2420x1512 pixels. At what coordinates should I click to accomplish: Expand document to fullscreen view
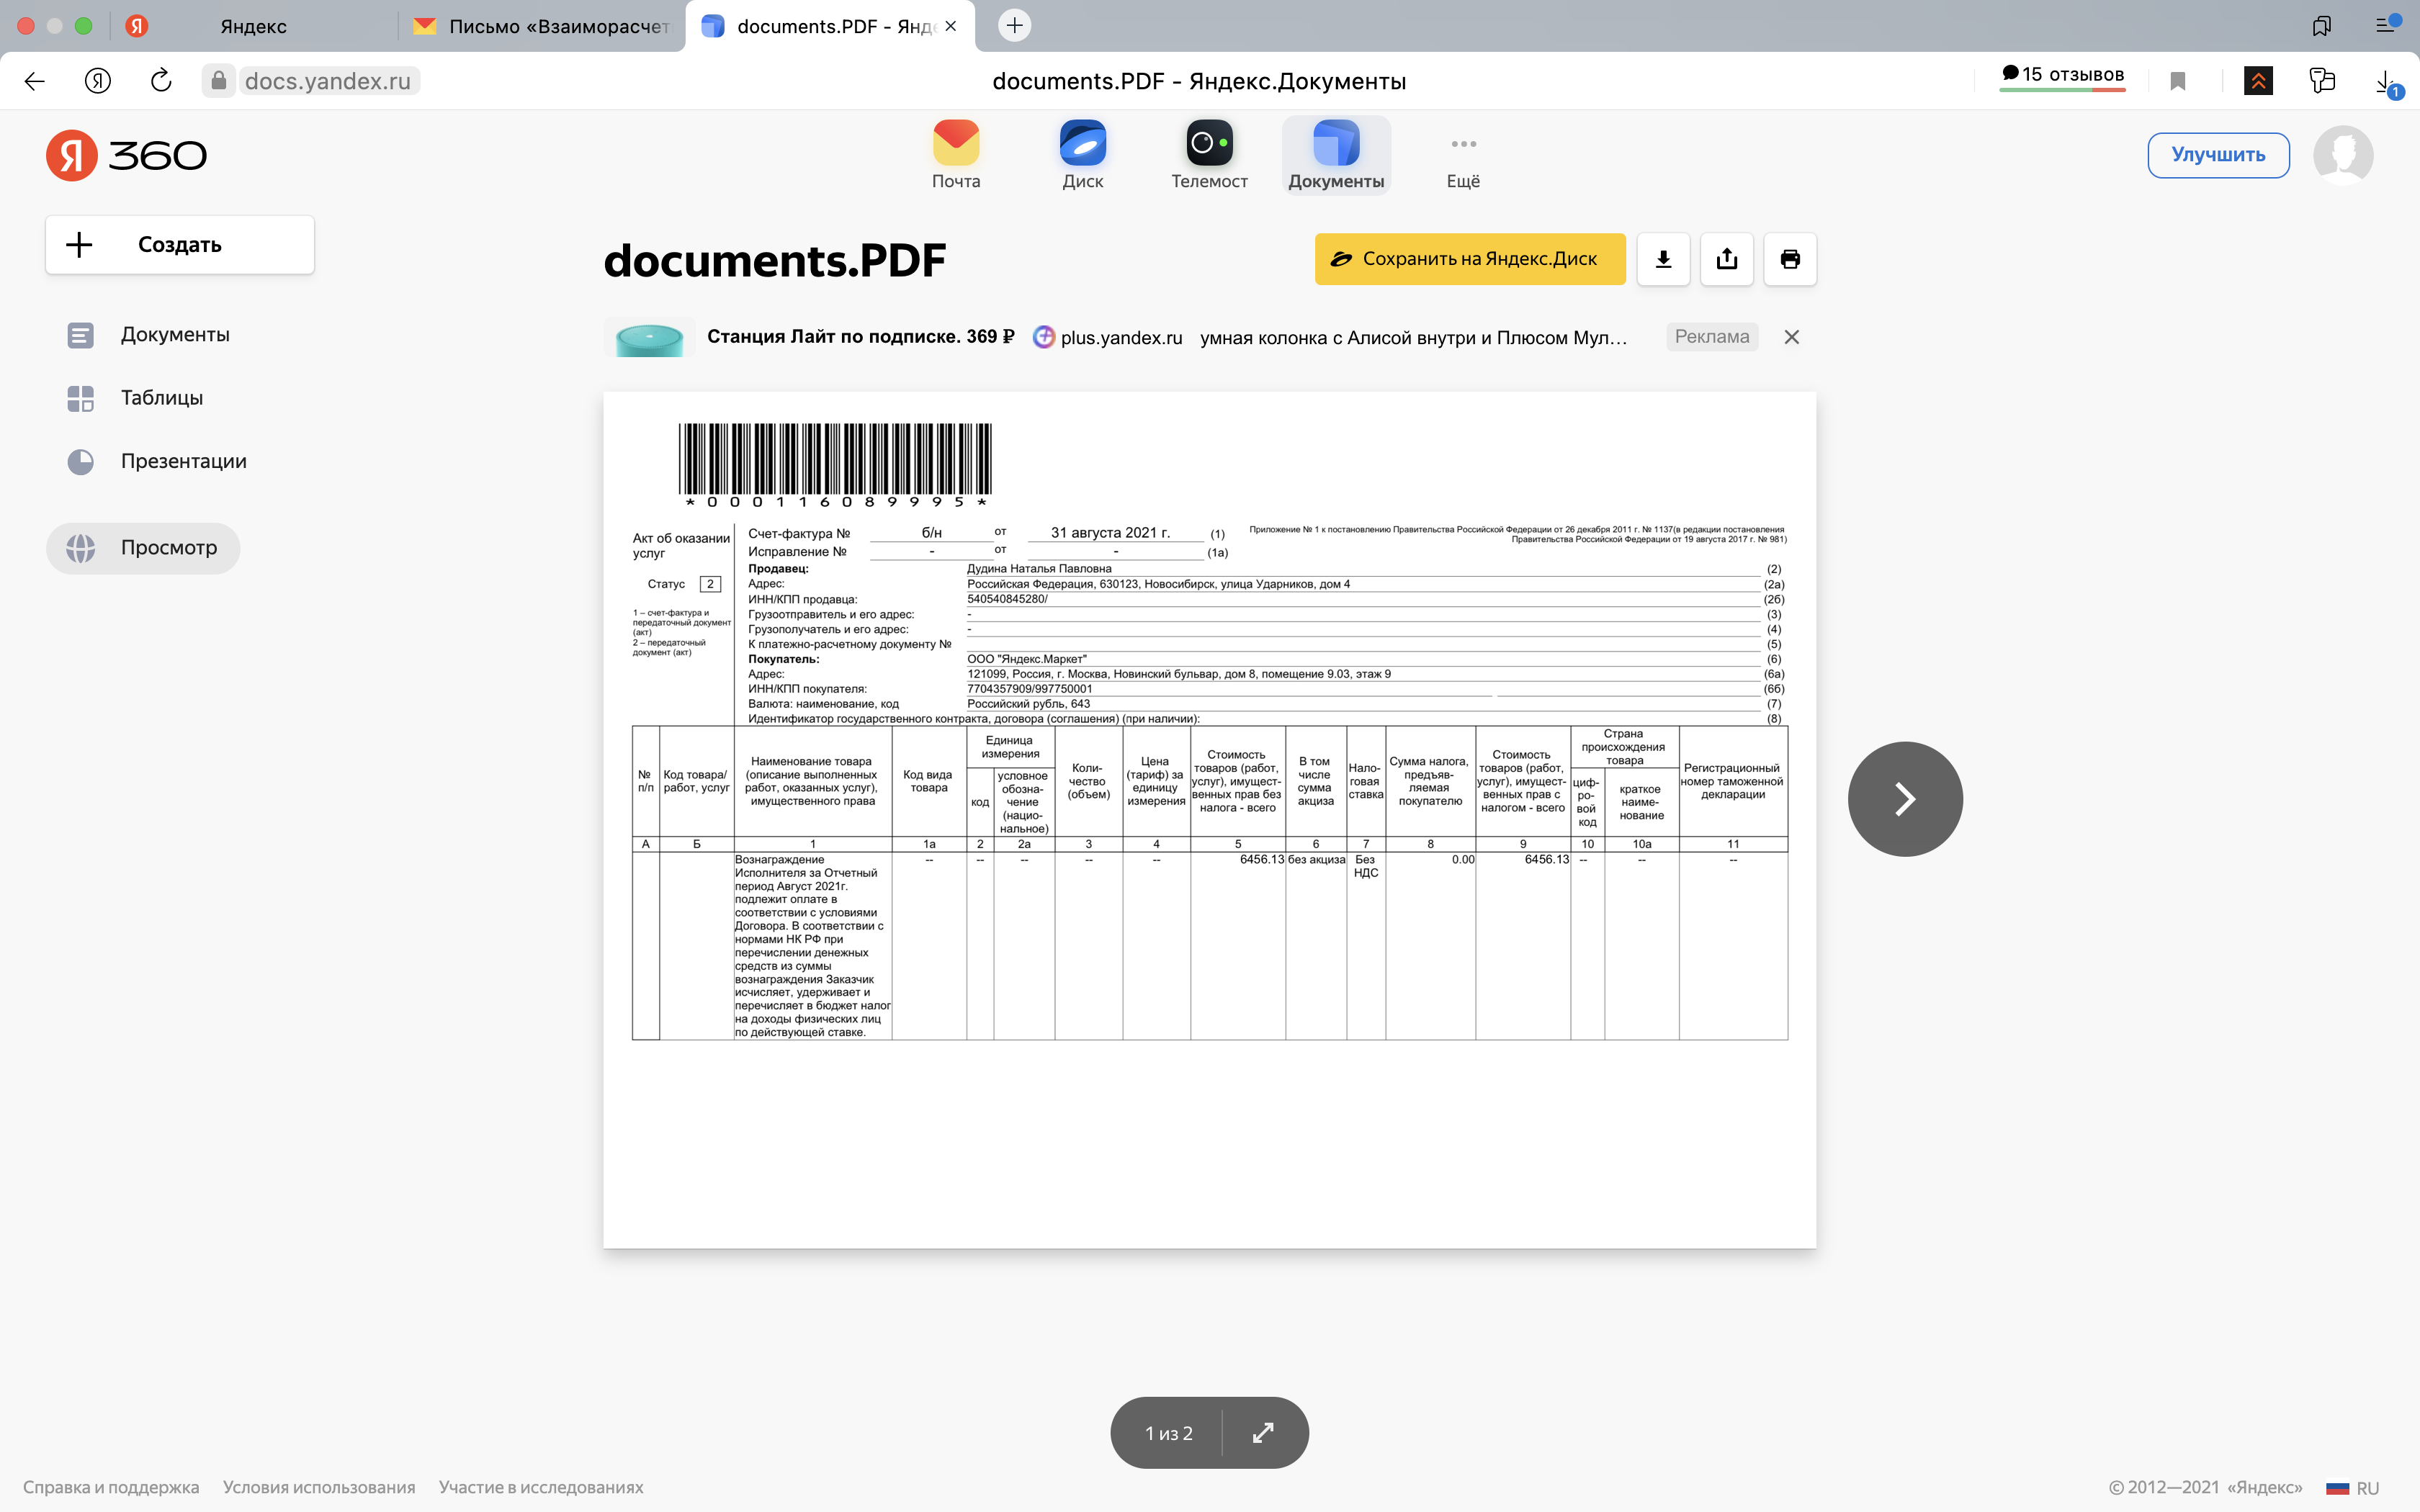pyautogui.click(x=1263, y=1433)
